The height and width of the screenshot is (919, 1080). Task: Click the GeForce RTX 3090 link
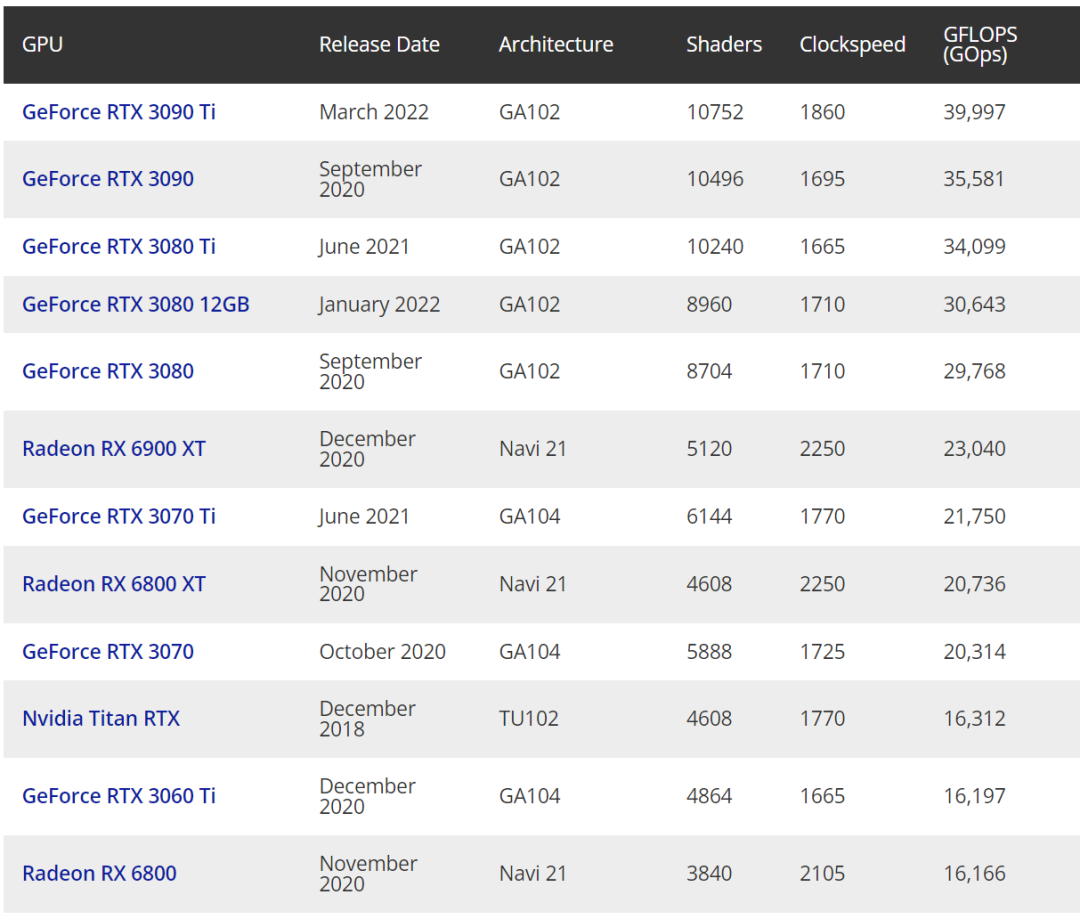pos(108,179)
